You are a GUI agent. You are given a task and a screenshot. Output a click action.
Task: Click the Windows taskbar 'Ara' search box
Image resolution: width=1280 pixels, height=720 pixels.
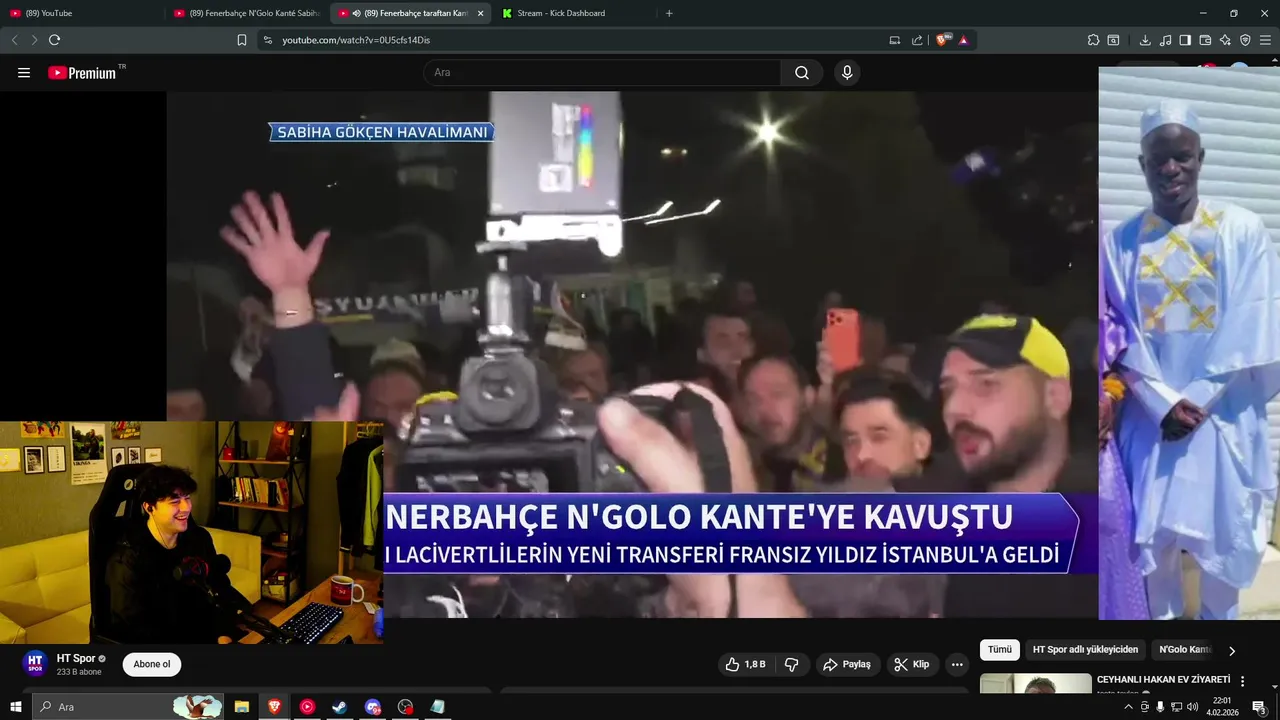pos(128,707)
